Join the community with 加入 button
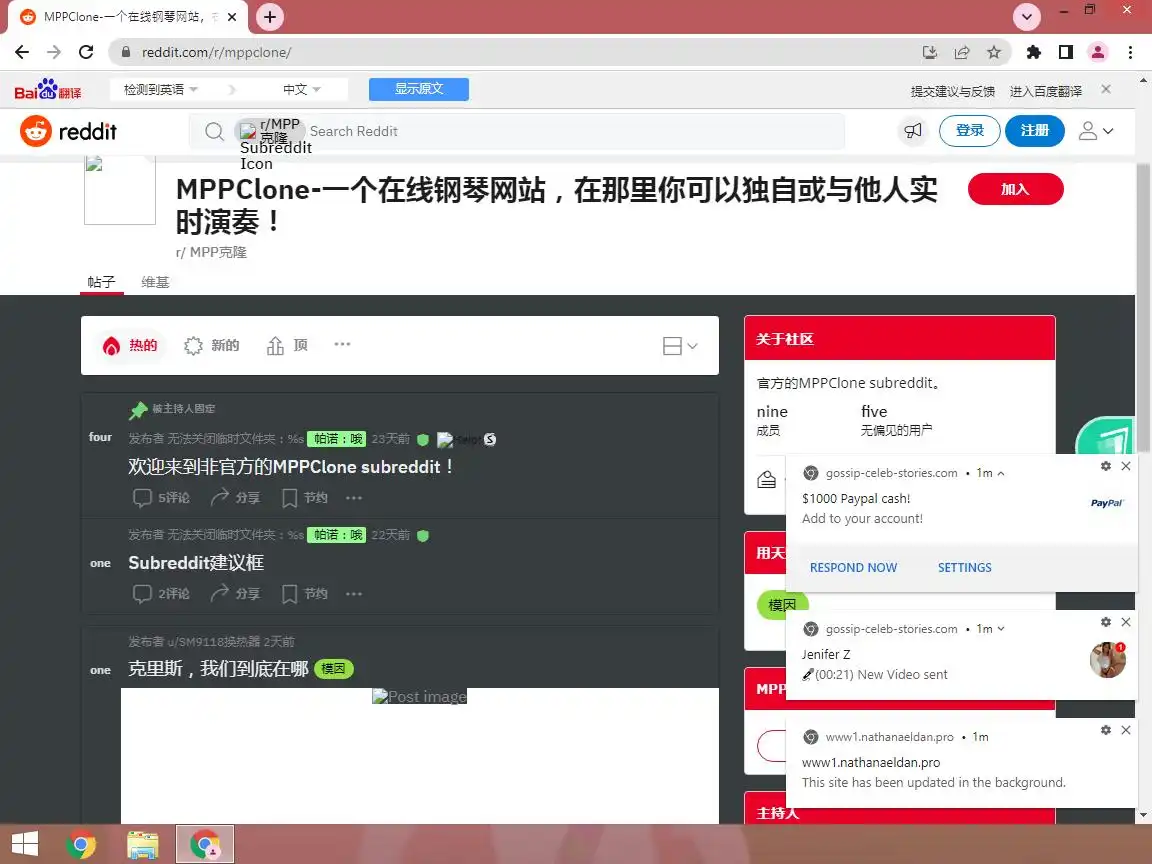 pyautogui.click(x=1015, y=189)
